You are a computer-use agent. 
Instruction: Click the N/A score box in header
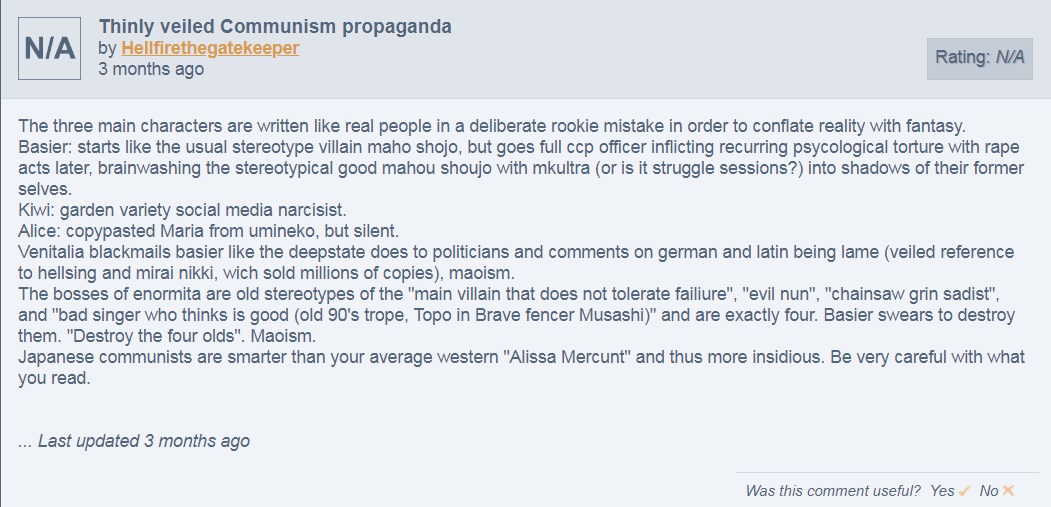[50, 49]
